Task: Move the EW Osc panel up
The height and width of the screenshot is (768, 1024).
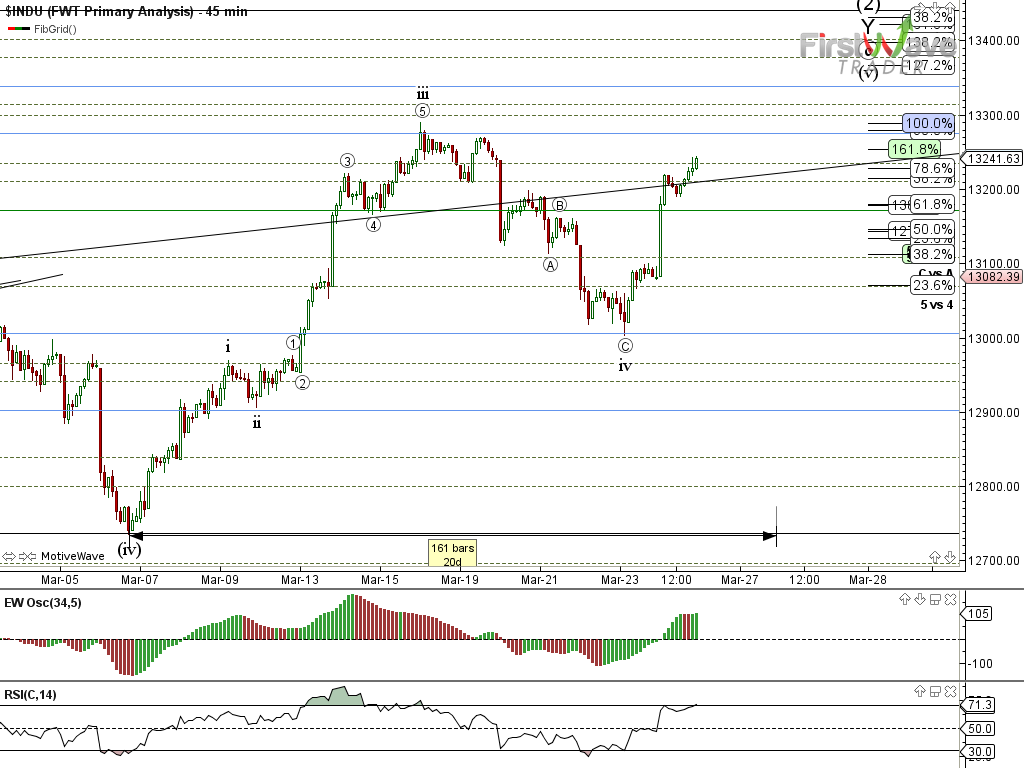Action: [x=905, y=599]
